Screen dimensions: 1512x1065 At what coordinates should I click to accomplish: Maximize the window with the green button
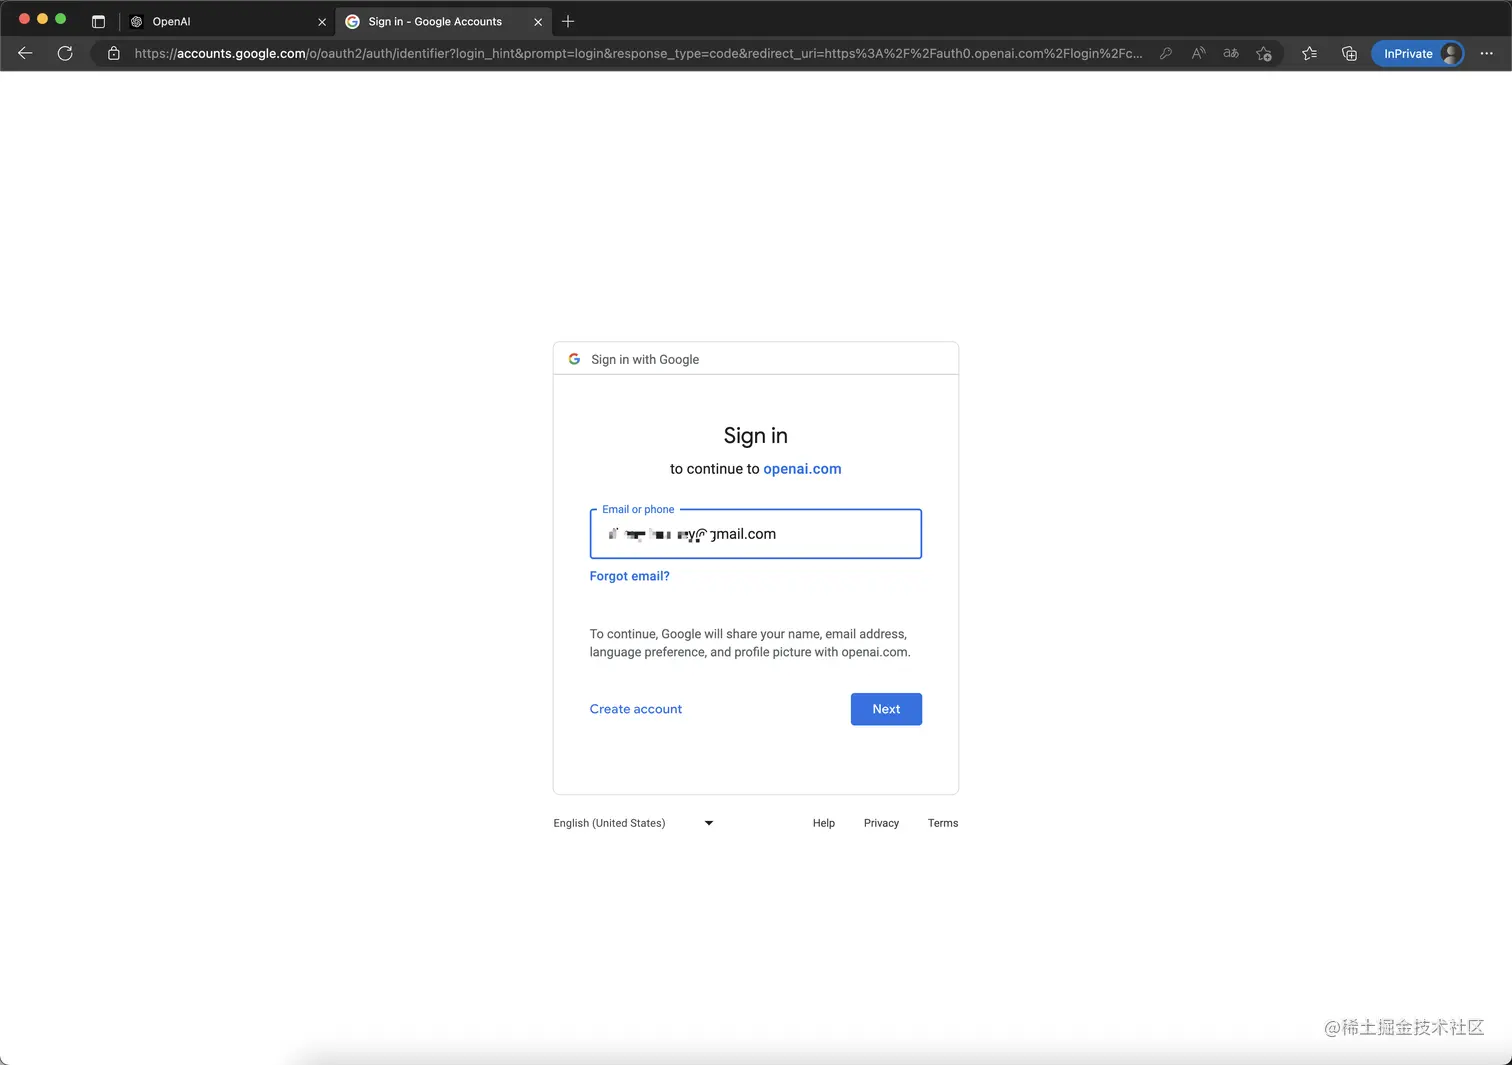coord(60,19)
